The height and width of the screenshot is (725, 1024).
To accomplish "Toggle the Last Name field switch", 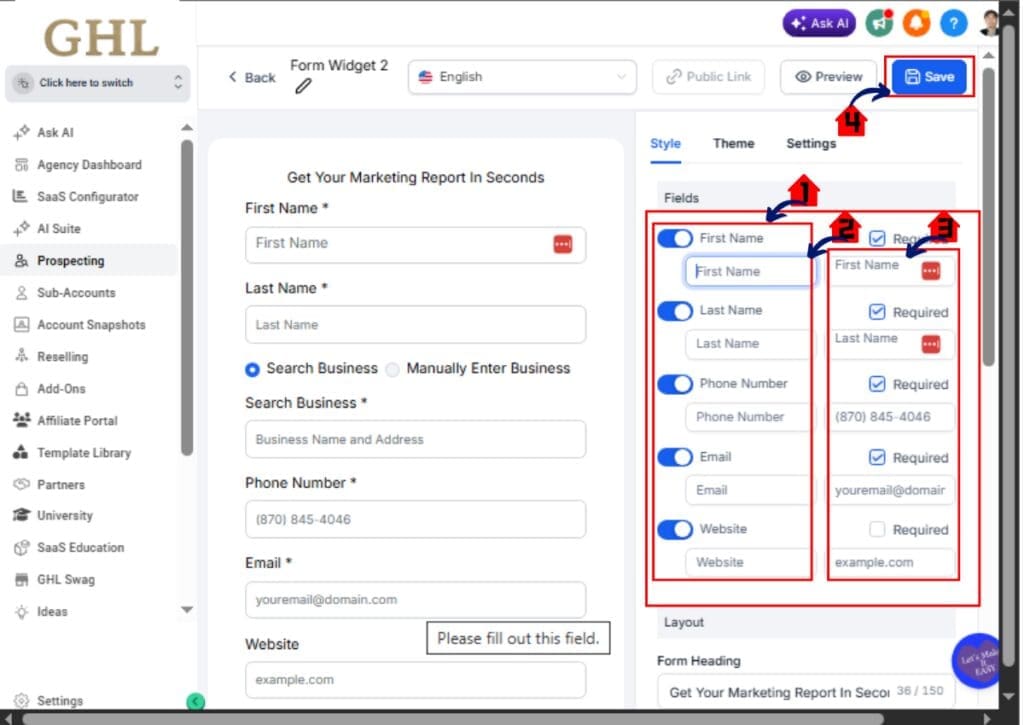I will coord(675,311).
